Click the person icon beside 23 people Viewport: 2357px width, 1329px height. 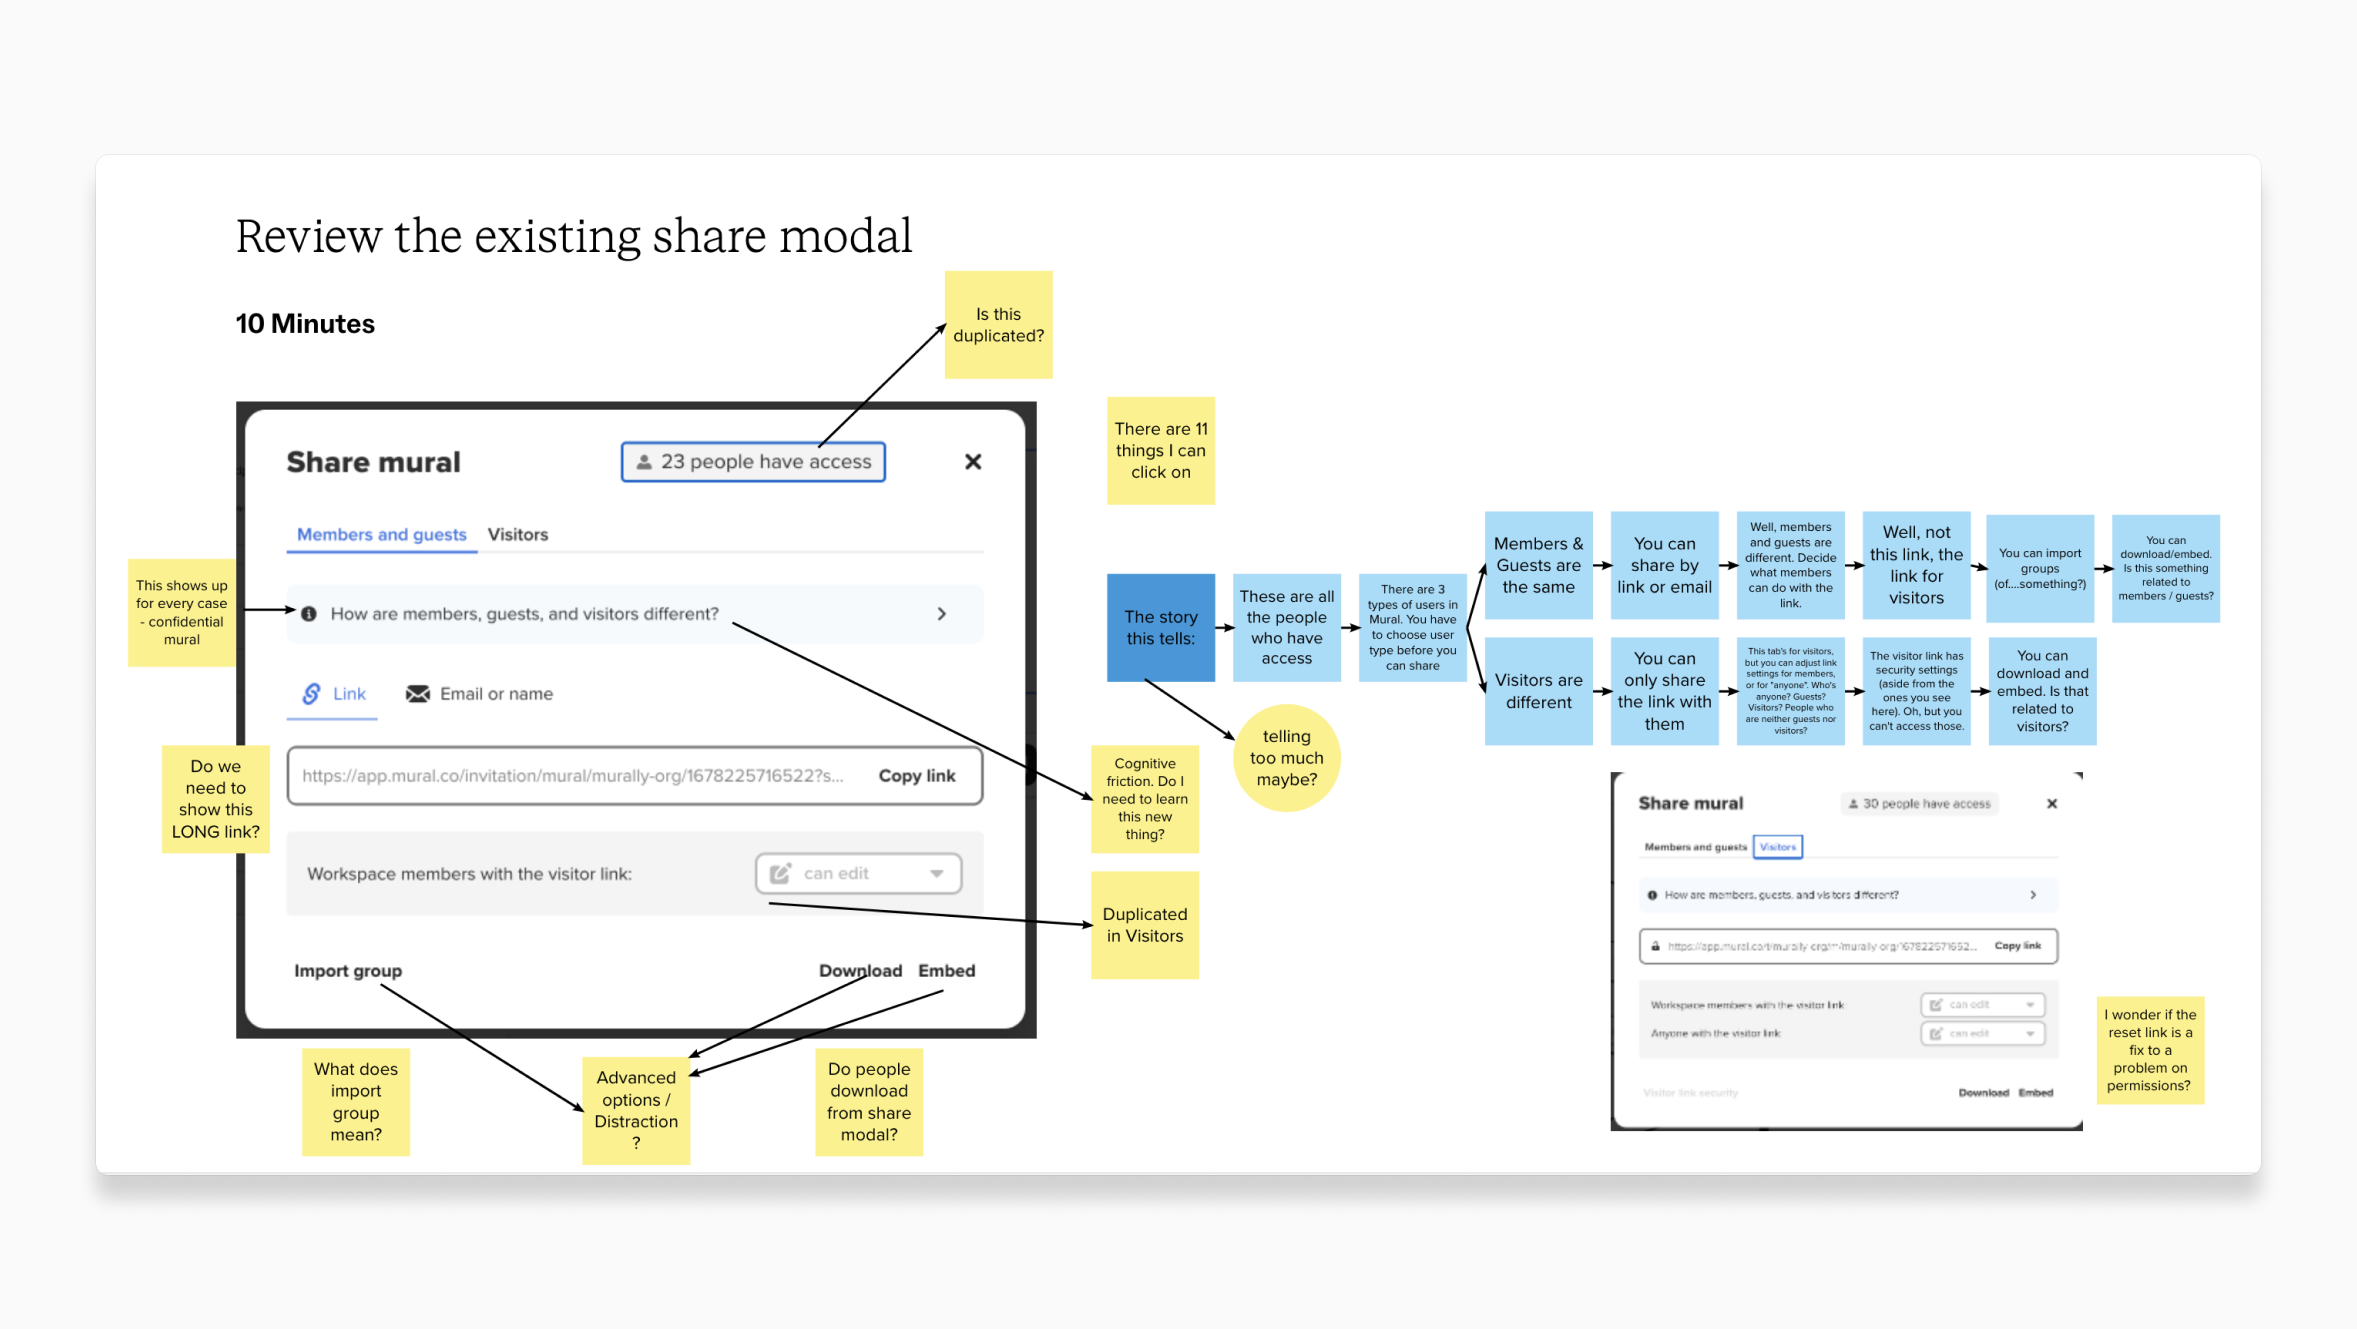click(x=645, y=462)
